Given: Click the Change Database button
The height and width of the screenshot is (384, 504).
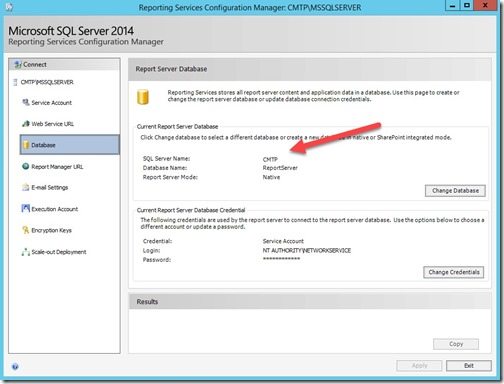Looking at the screenshot, I should point(455,191).
